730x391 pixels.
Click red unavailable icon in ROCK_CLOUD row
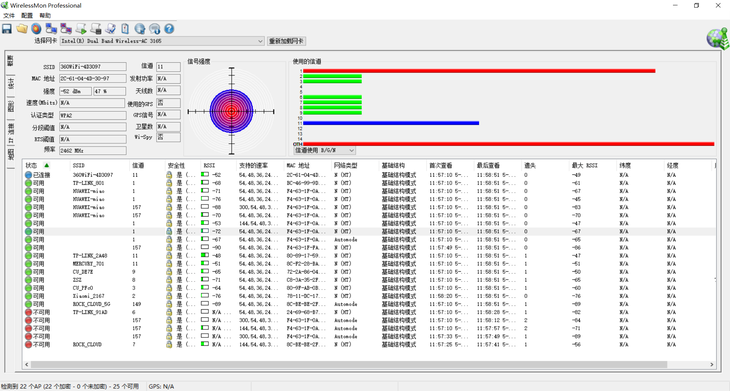point(28,344)
